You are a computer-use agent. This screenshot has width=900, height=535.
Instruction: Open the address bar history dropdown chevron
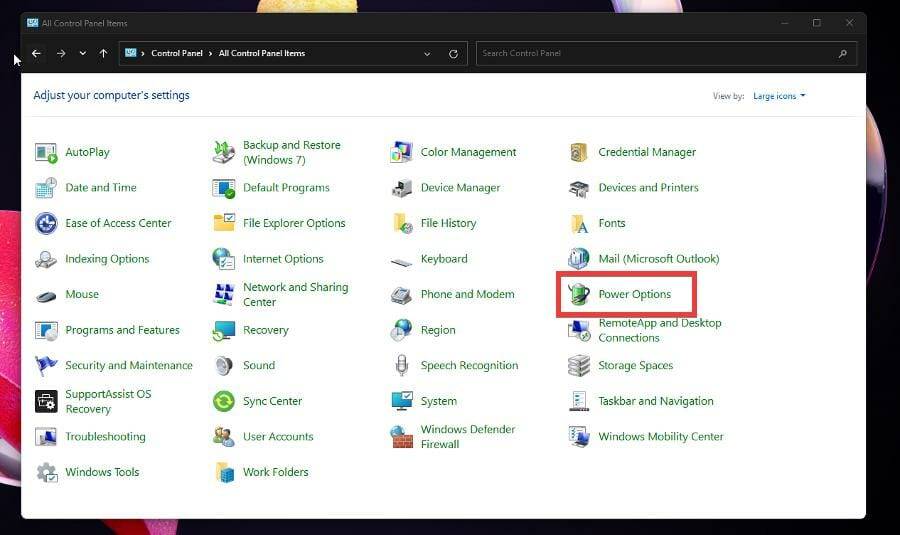[427, 54]
